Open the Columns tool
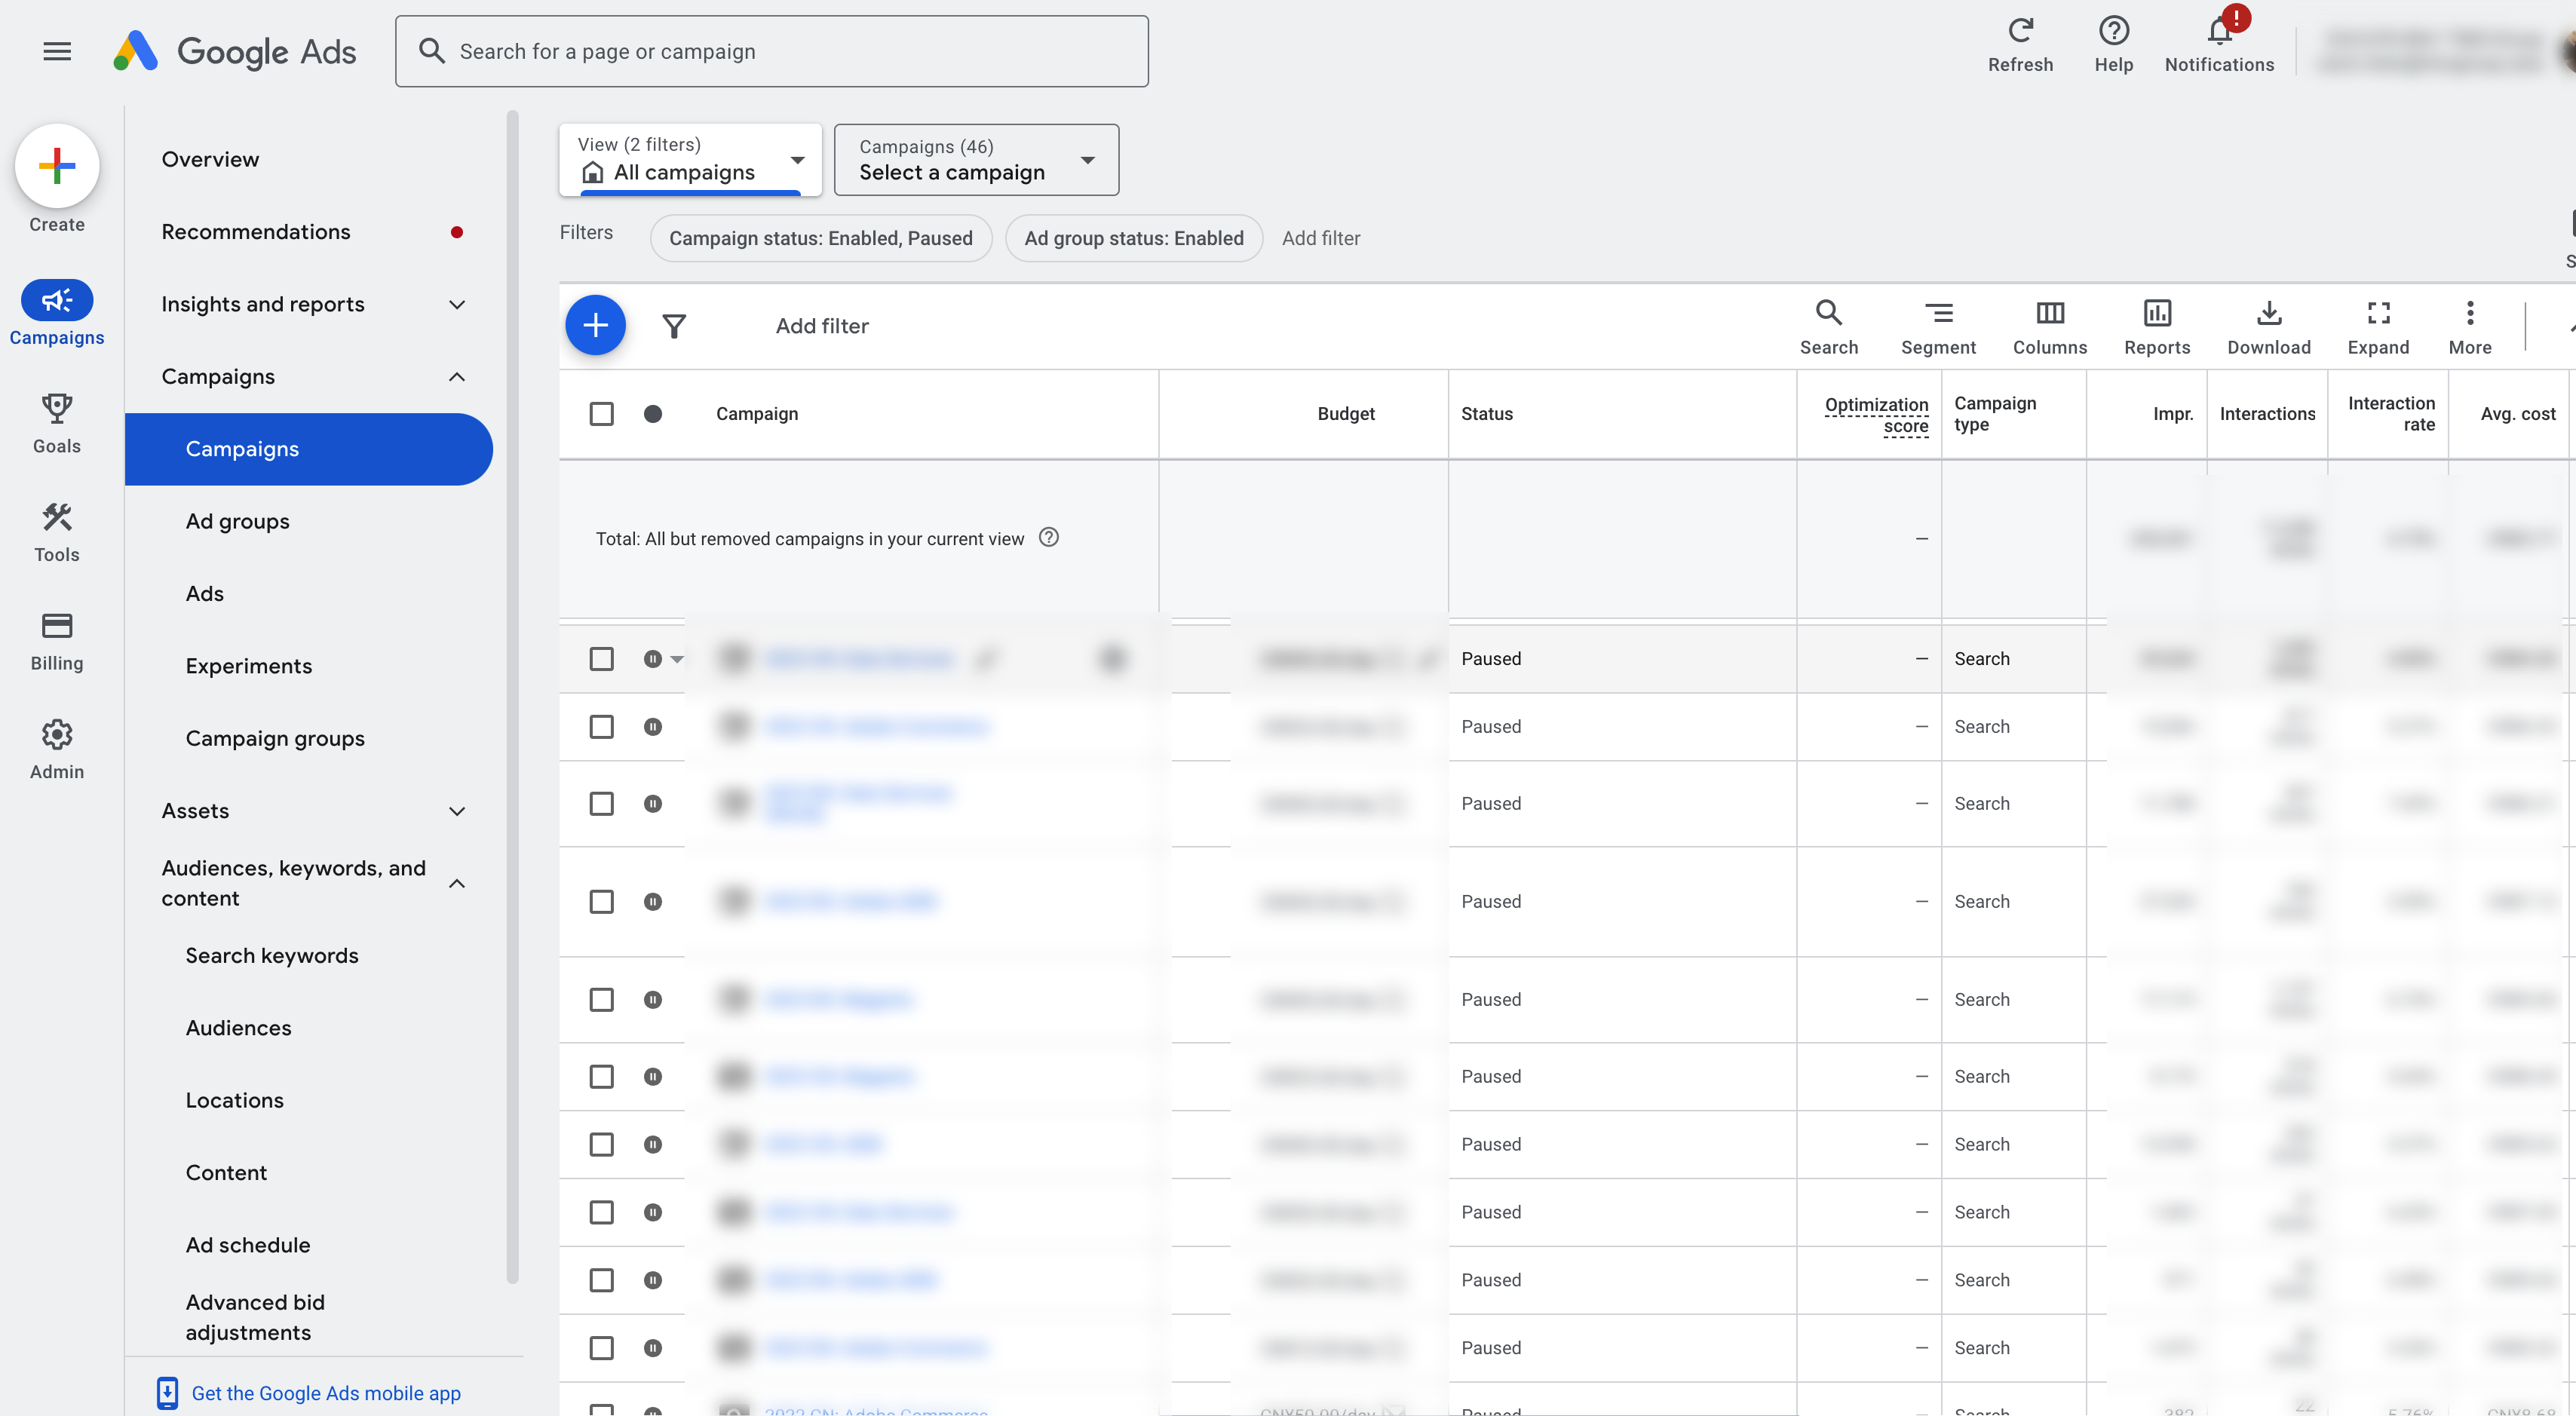Image resolution: width=2576 pixels, height=1416 pixels. click(x=2049, y=327)
